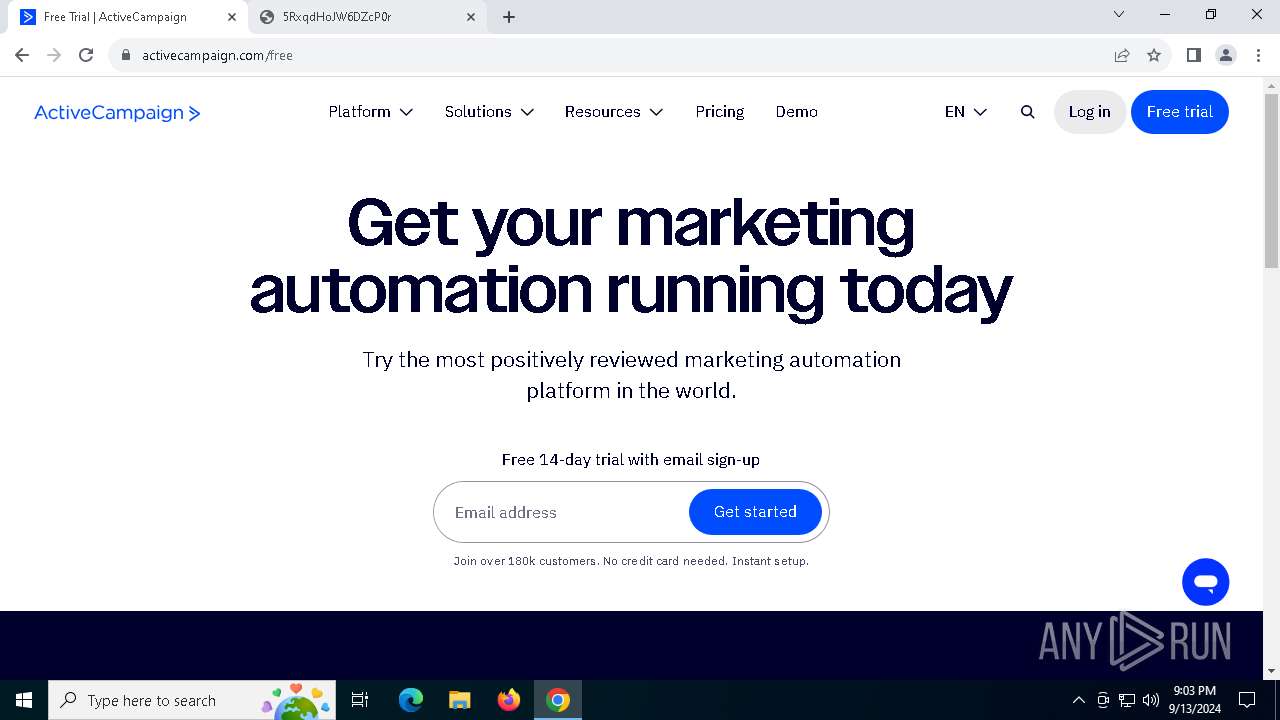This screenshot has width=1280, height=720.
Task: Click the browser forward arrow
Action: [54, 55]
